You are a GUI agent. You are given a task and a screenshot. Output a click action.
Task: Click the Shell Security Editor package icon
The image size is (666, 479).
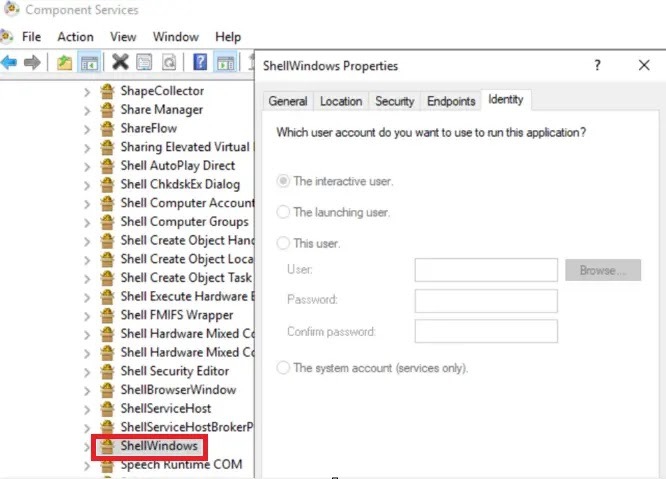click(x=107, y=371)
